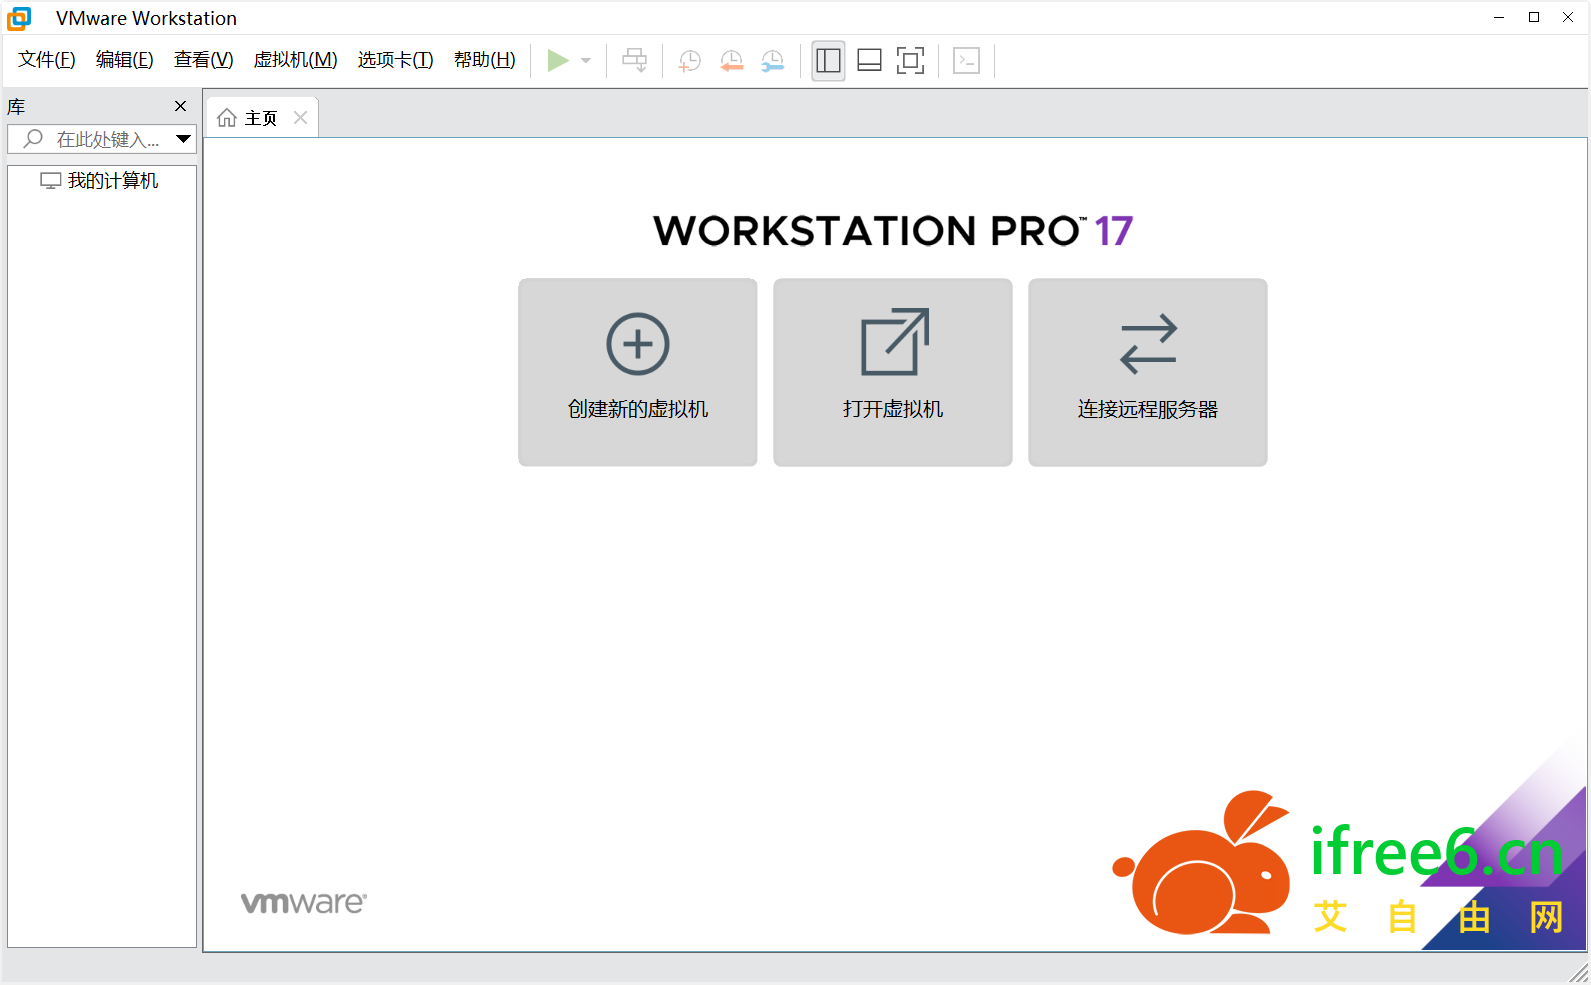1591x985 pixels.
Task: Click the console view icon
Action: (966, 61)
